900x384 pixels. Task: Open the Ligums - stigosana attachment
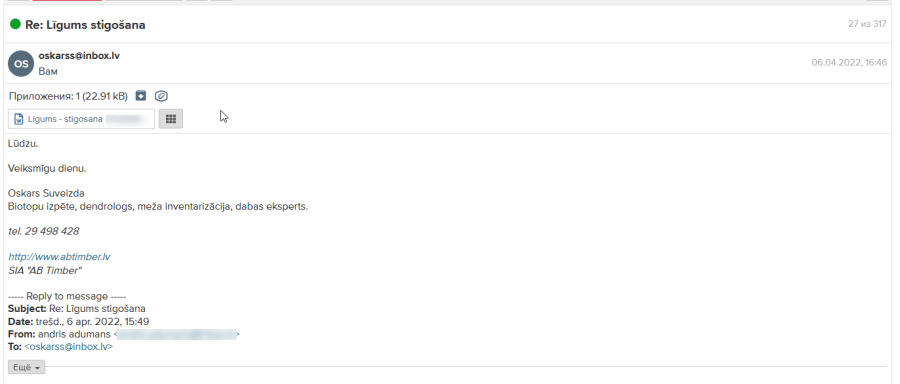82,119
